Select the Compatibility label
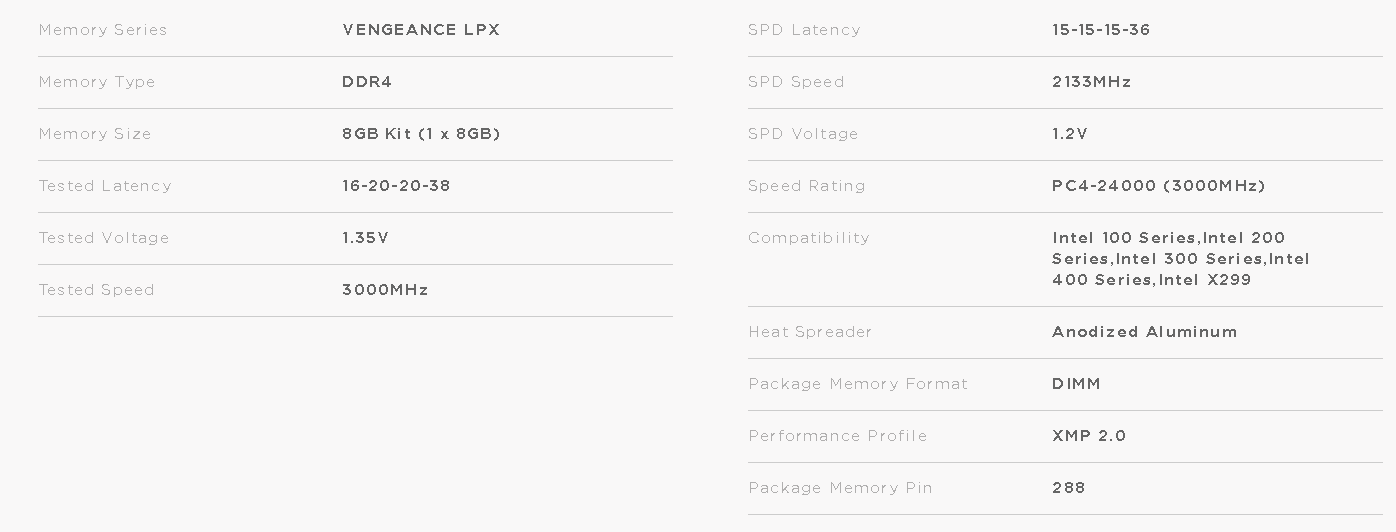This screenshot has height=532, width=1396. tap(809, 238)
